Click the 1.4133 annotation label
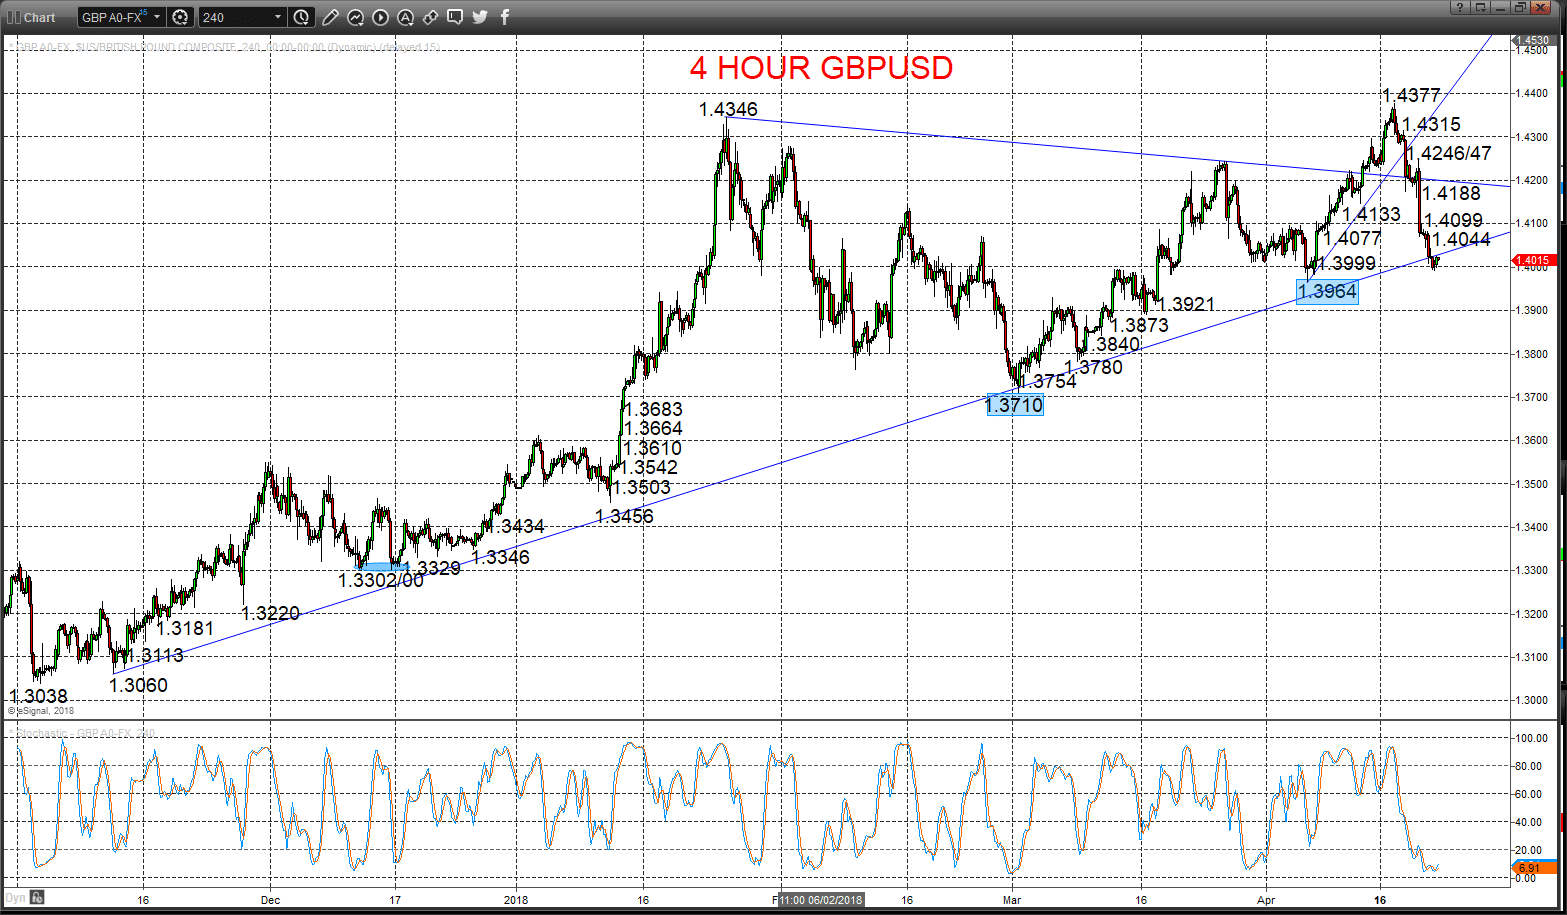1567x915 pixels. pos(1371,214)
